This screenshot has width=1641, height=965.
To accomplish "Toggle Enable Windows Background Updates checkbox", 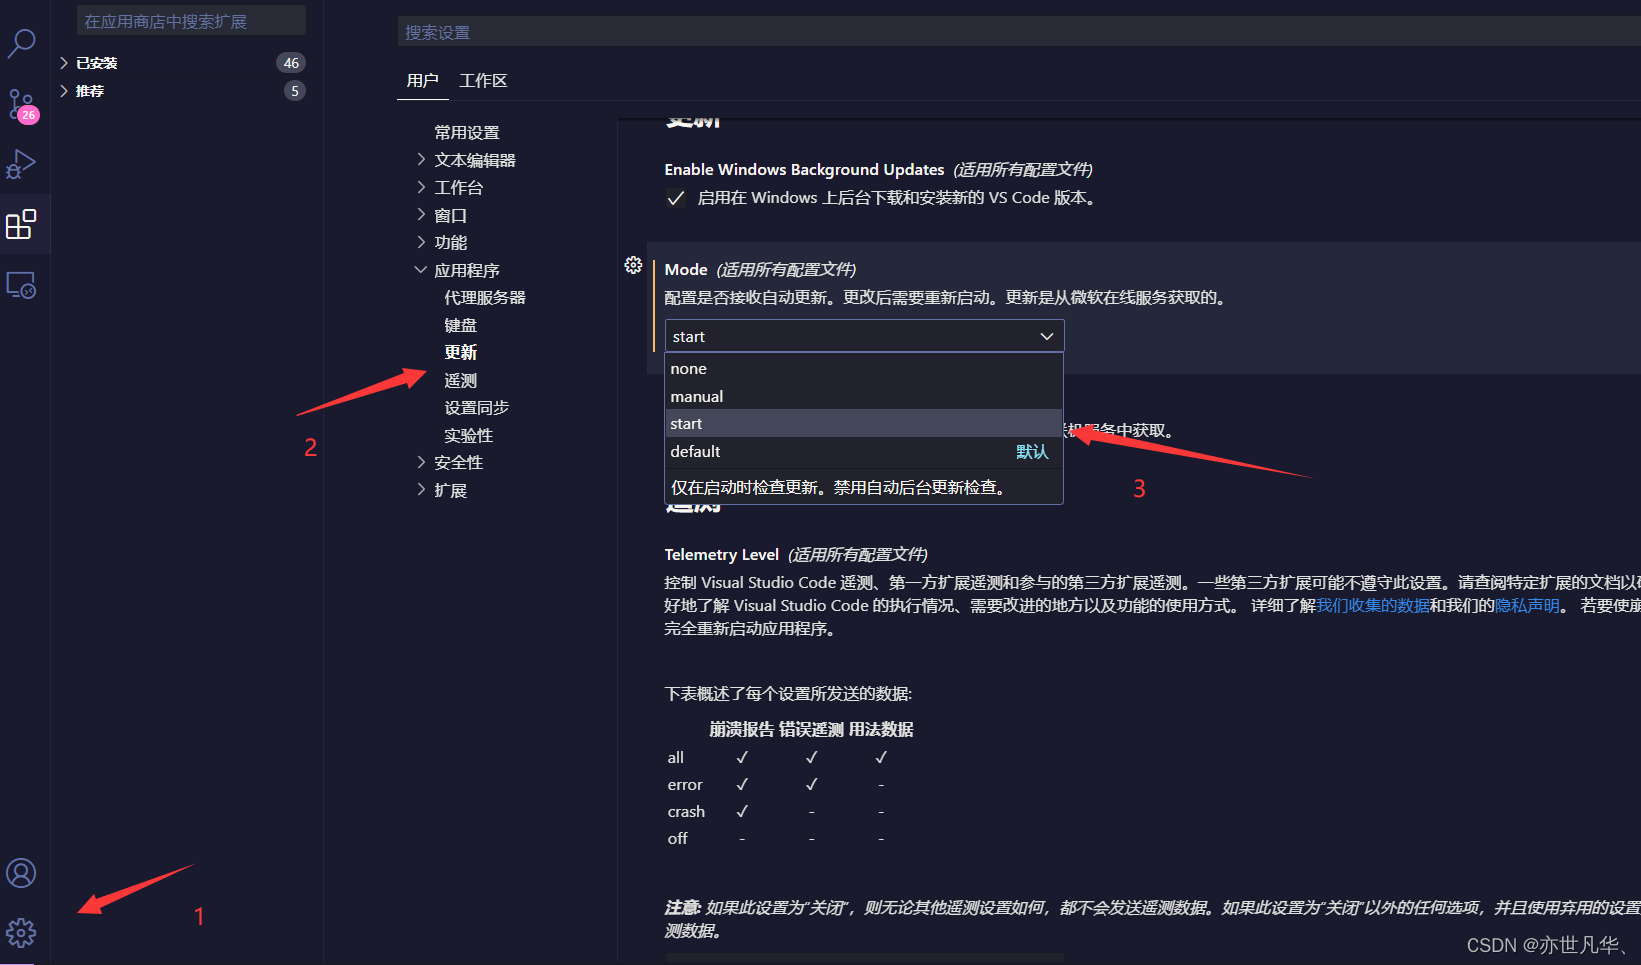I will pos(676,198).
